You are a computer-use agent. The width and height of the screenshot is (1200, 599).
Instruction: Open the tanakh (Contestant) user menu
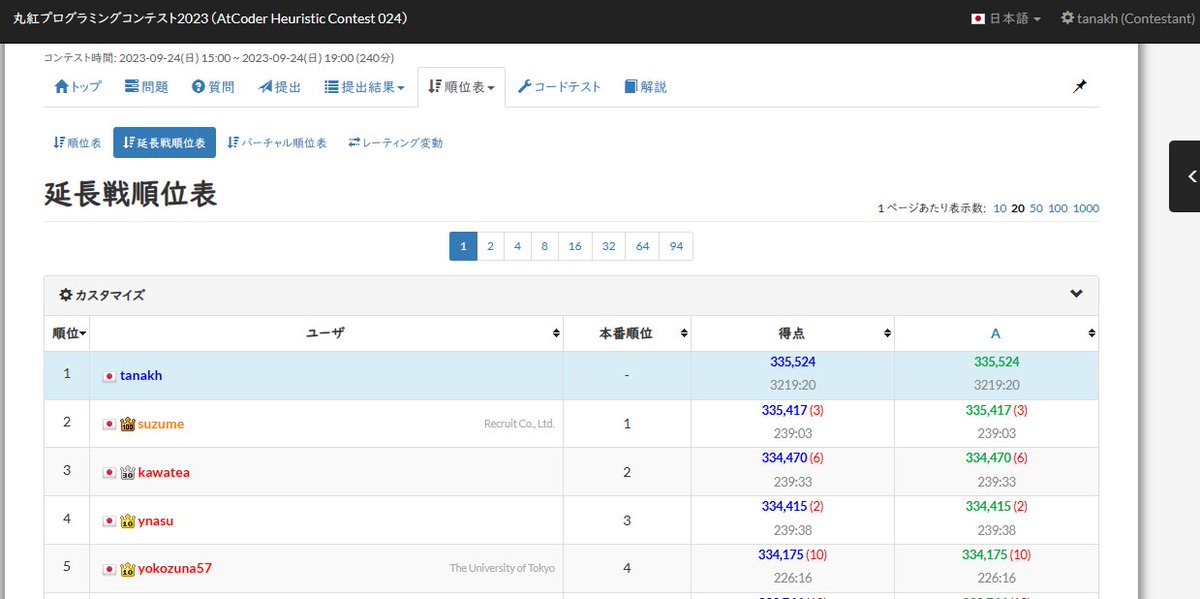(x=1127, y=19)
